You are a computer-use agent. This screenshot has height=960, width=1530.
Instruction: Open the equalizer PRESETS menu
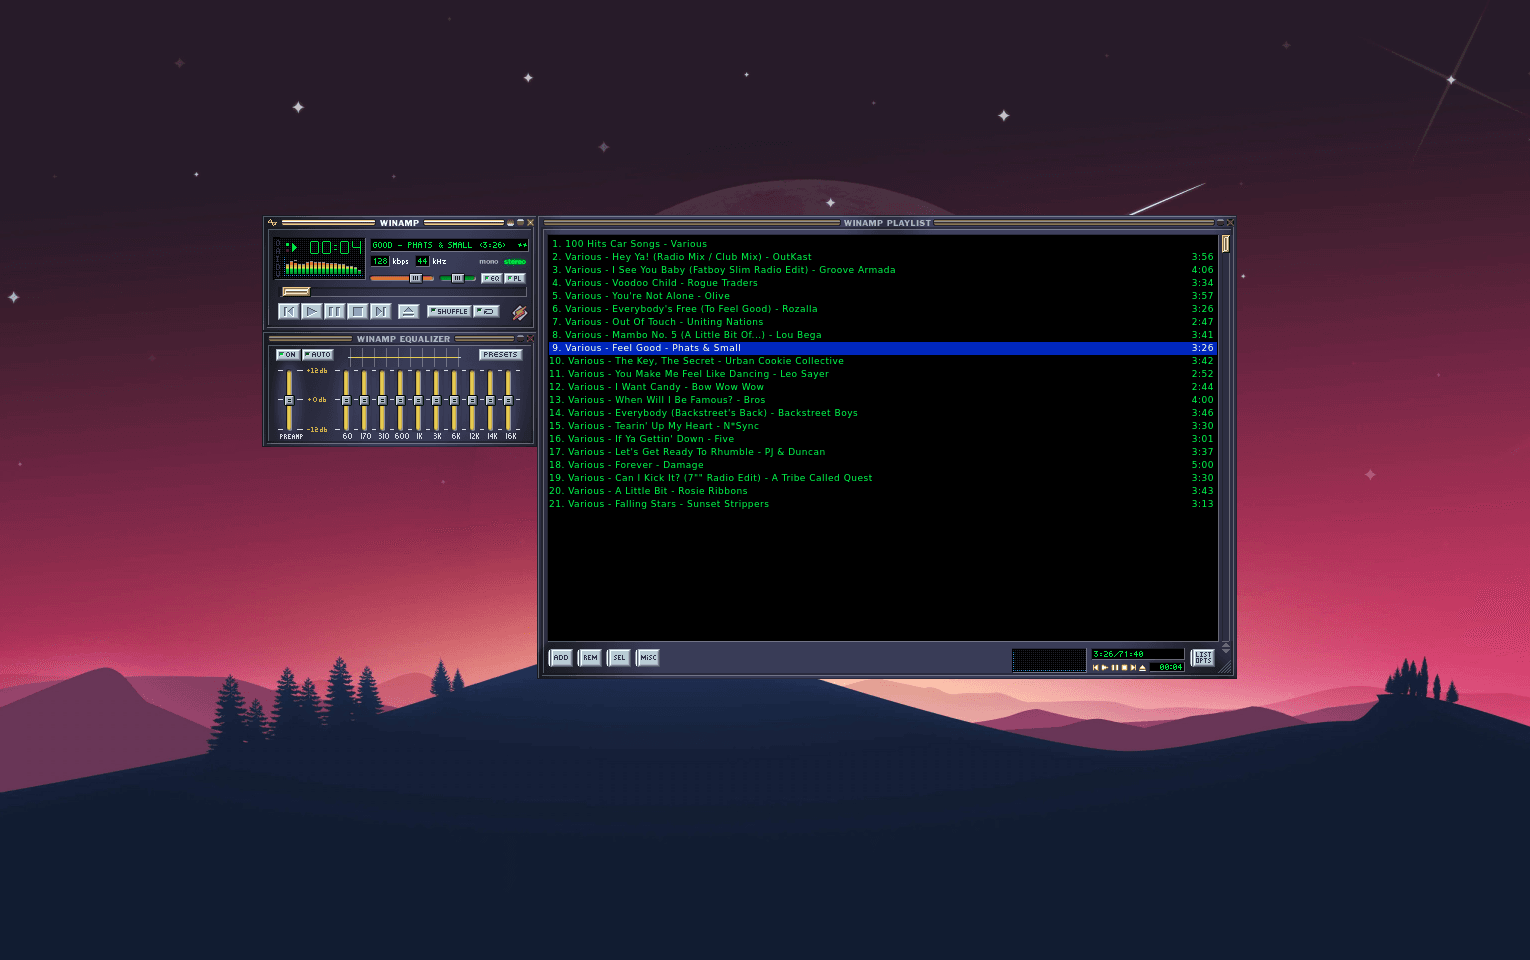(x=501, y=354)
